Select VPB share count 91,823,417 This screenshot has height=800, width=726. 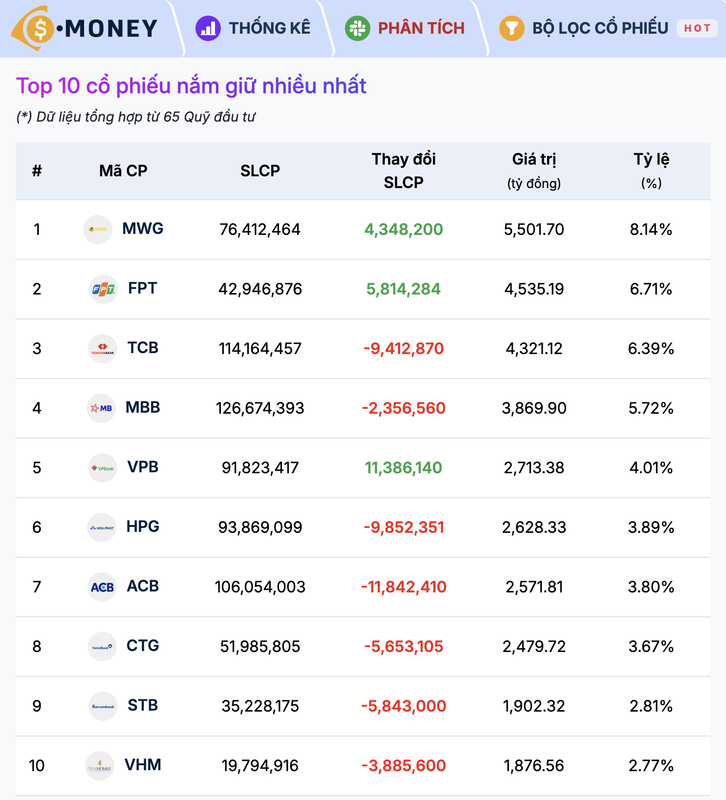click(260, 468)
